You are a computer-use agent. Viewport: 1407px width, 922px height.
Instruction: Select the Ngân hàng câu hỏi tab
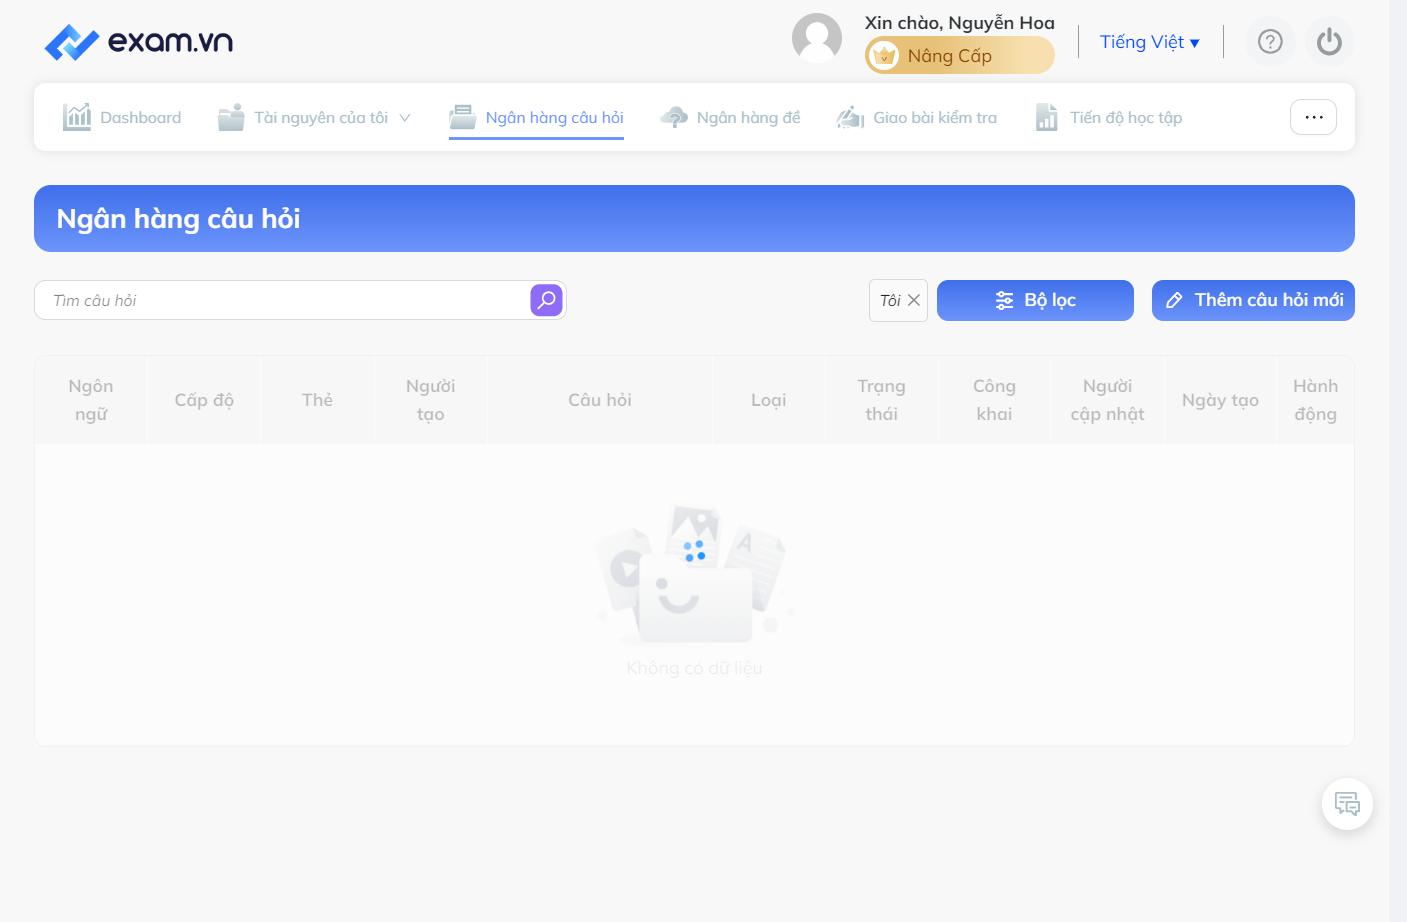536,117
